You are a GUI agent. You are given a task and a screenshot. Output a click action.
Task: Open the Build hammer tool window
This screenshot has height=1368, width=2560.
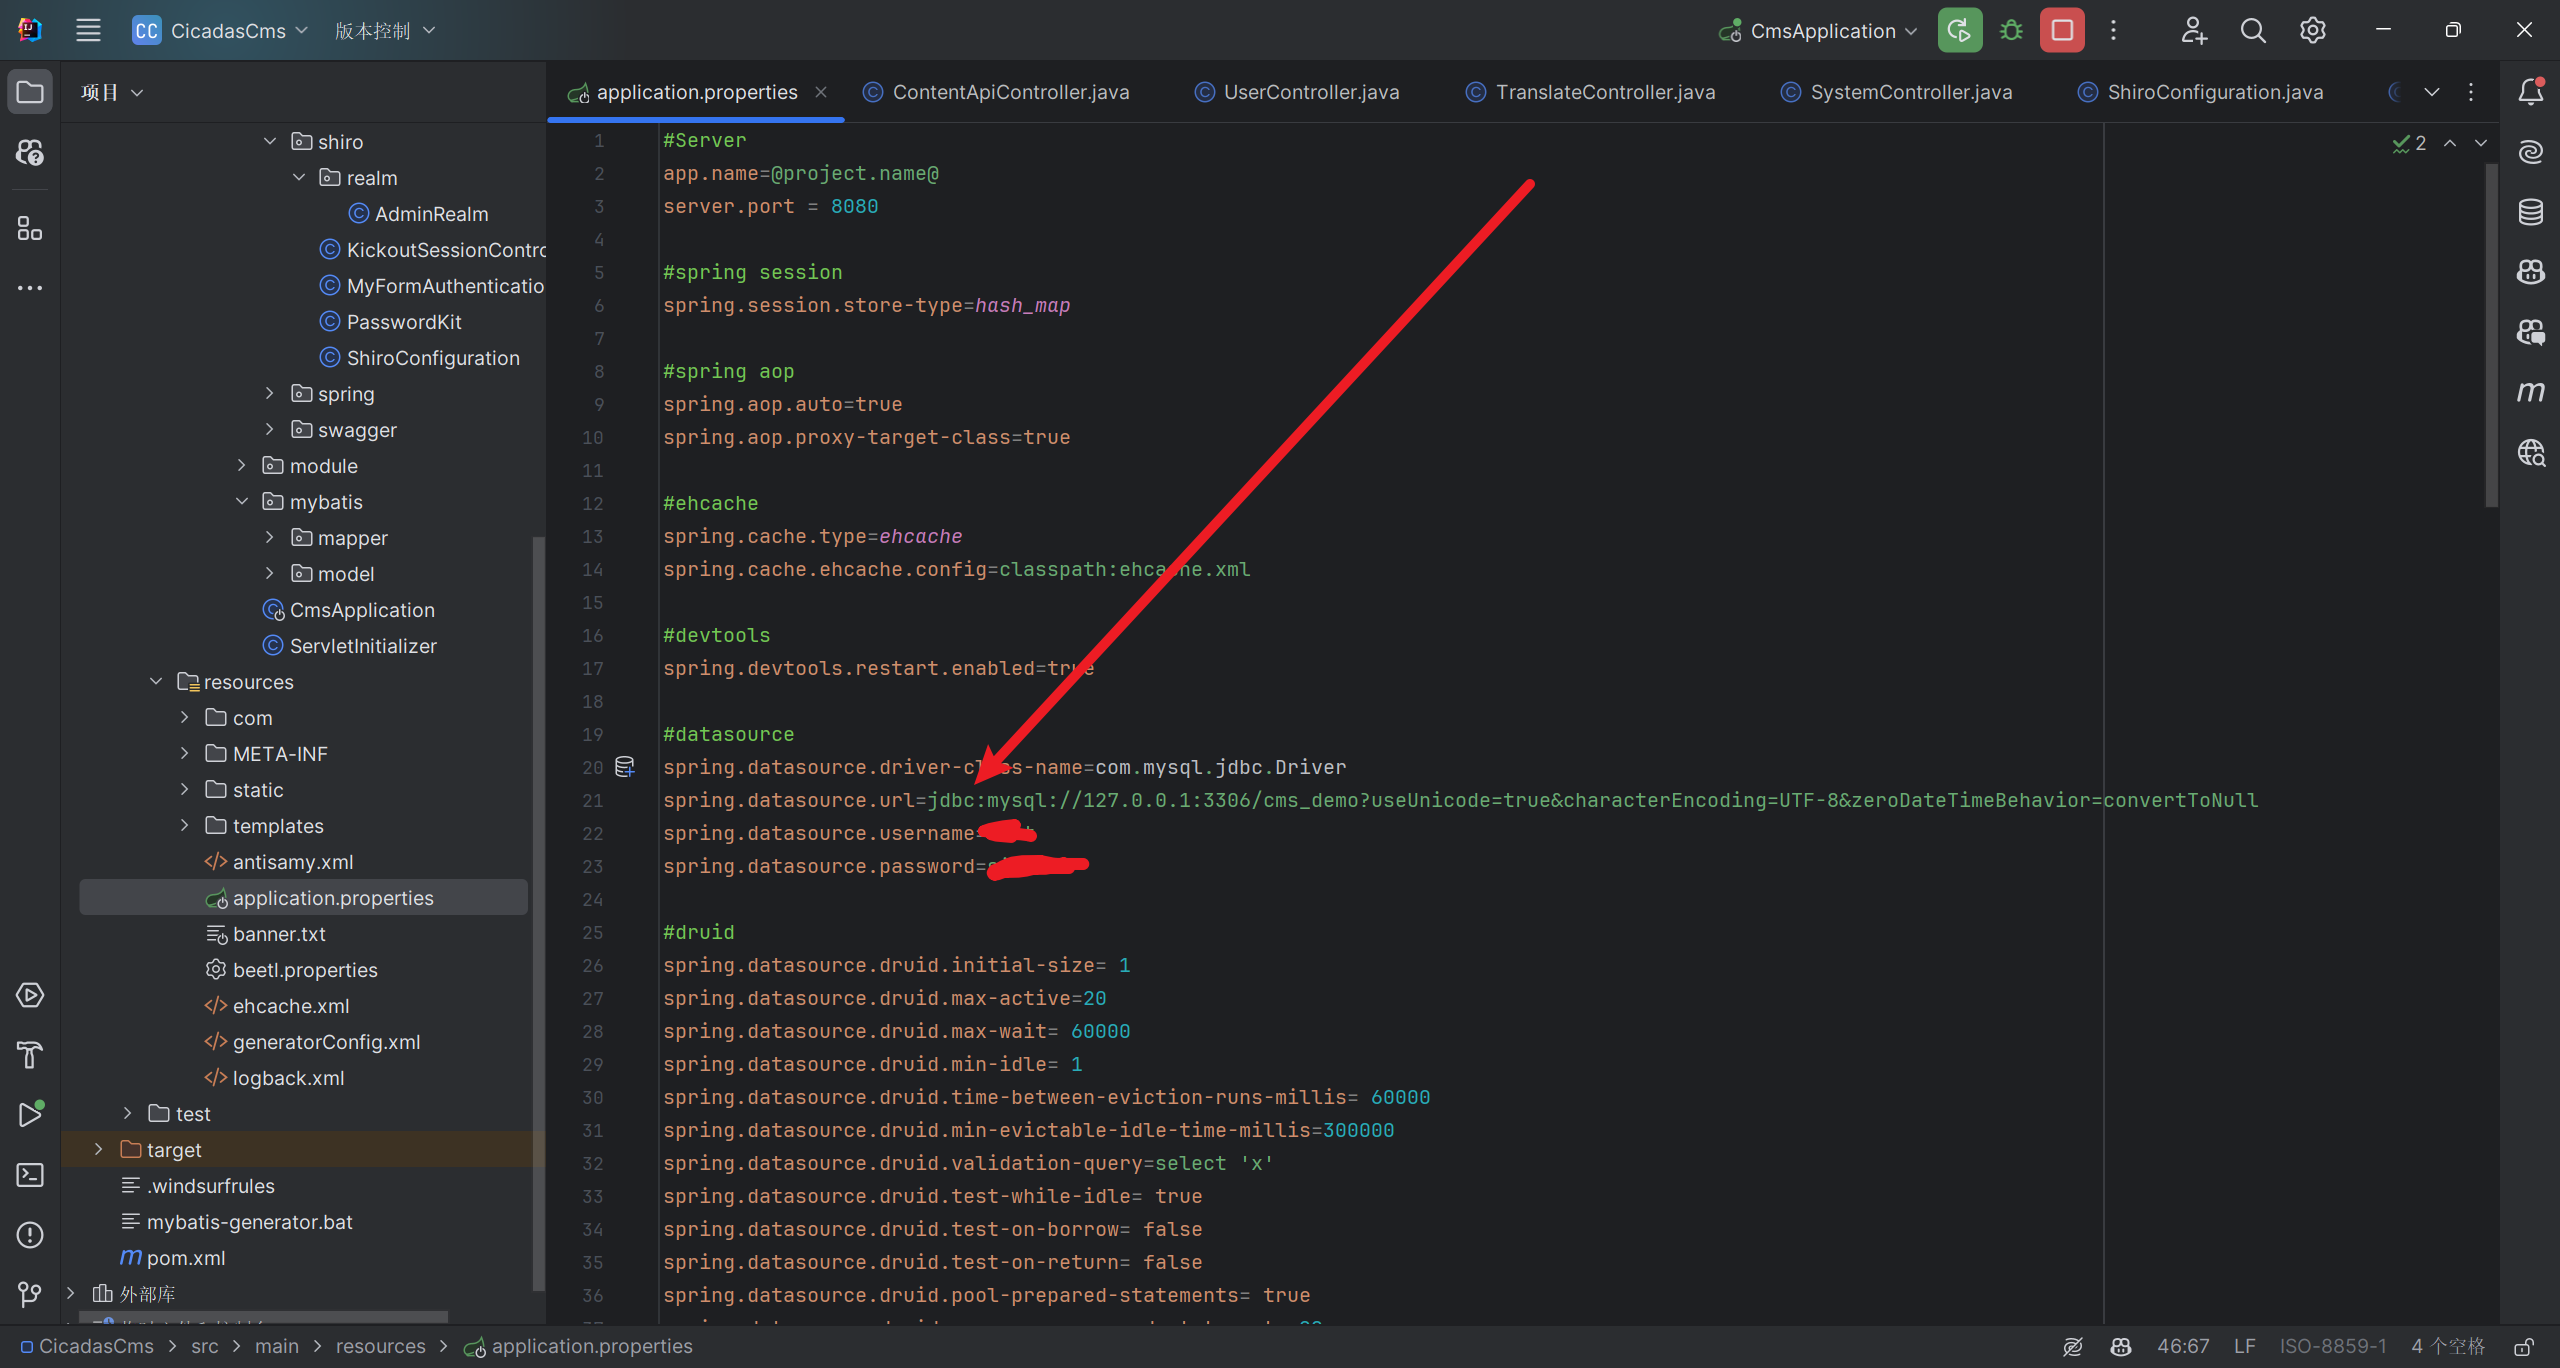pos(30,1055)
